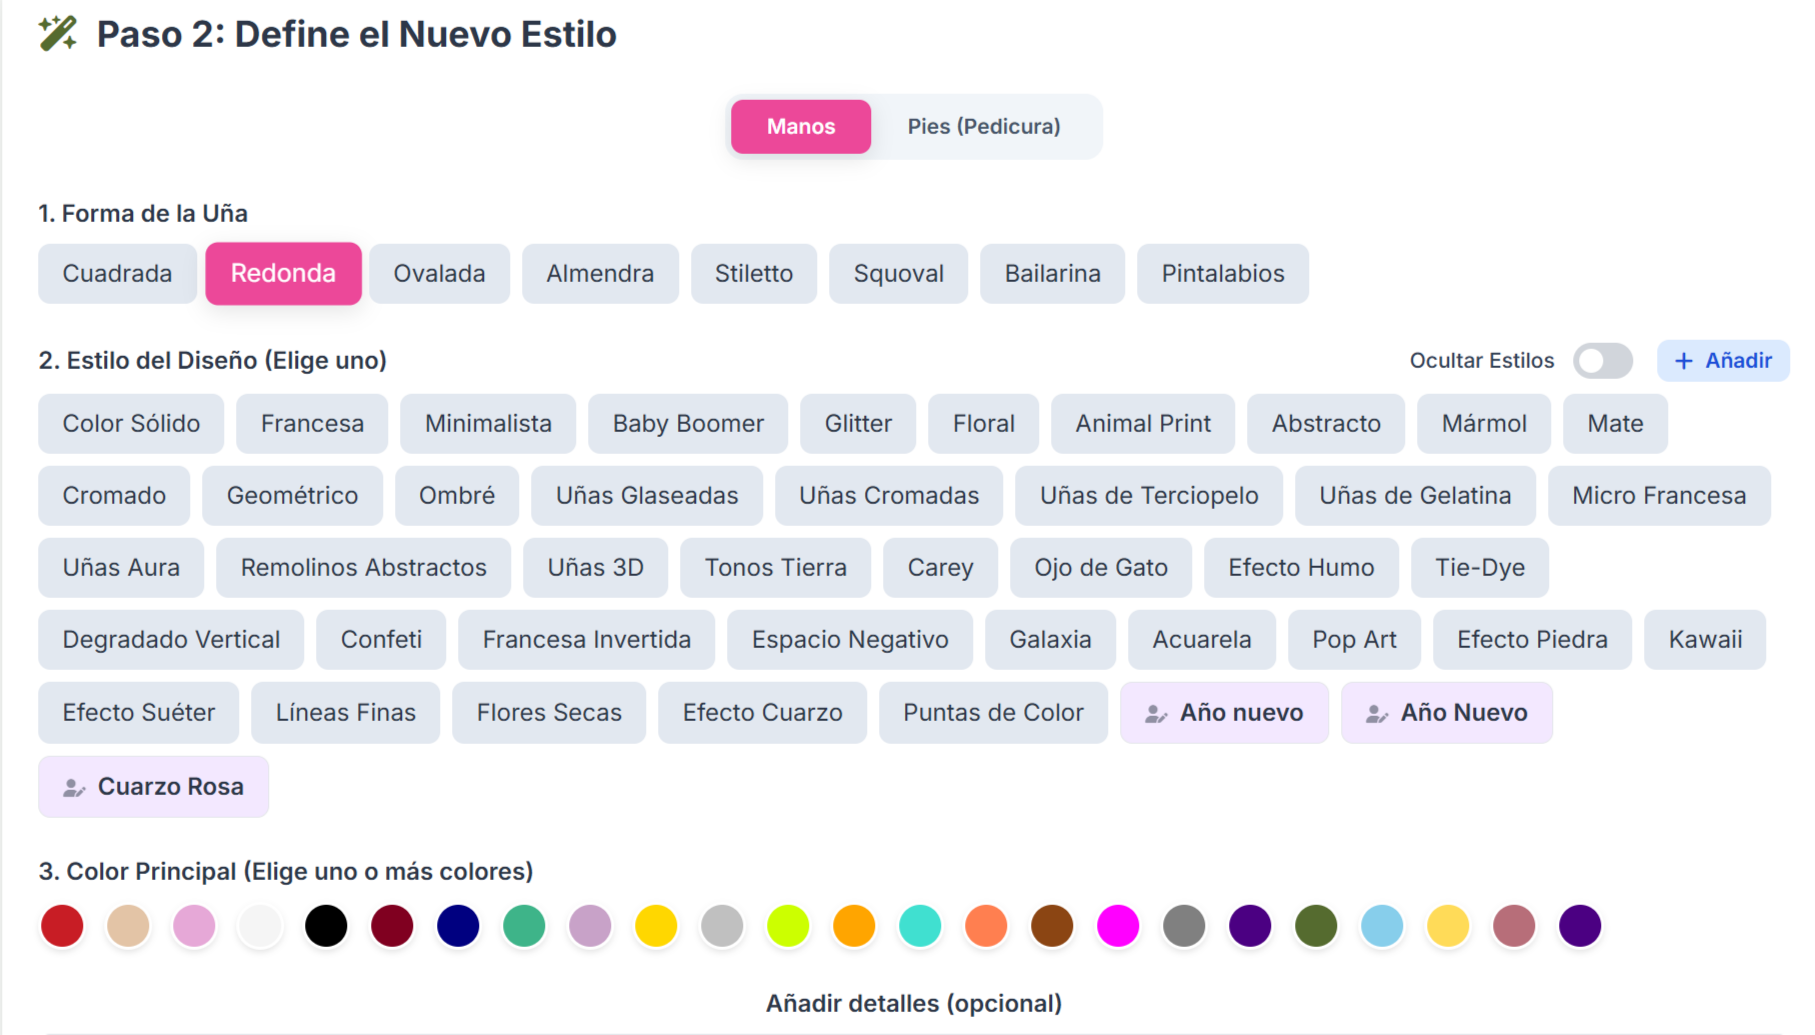1815x1035 pixels.
Task: Select the Efecto Cuarzo style
Action: [762, 712]
